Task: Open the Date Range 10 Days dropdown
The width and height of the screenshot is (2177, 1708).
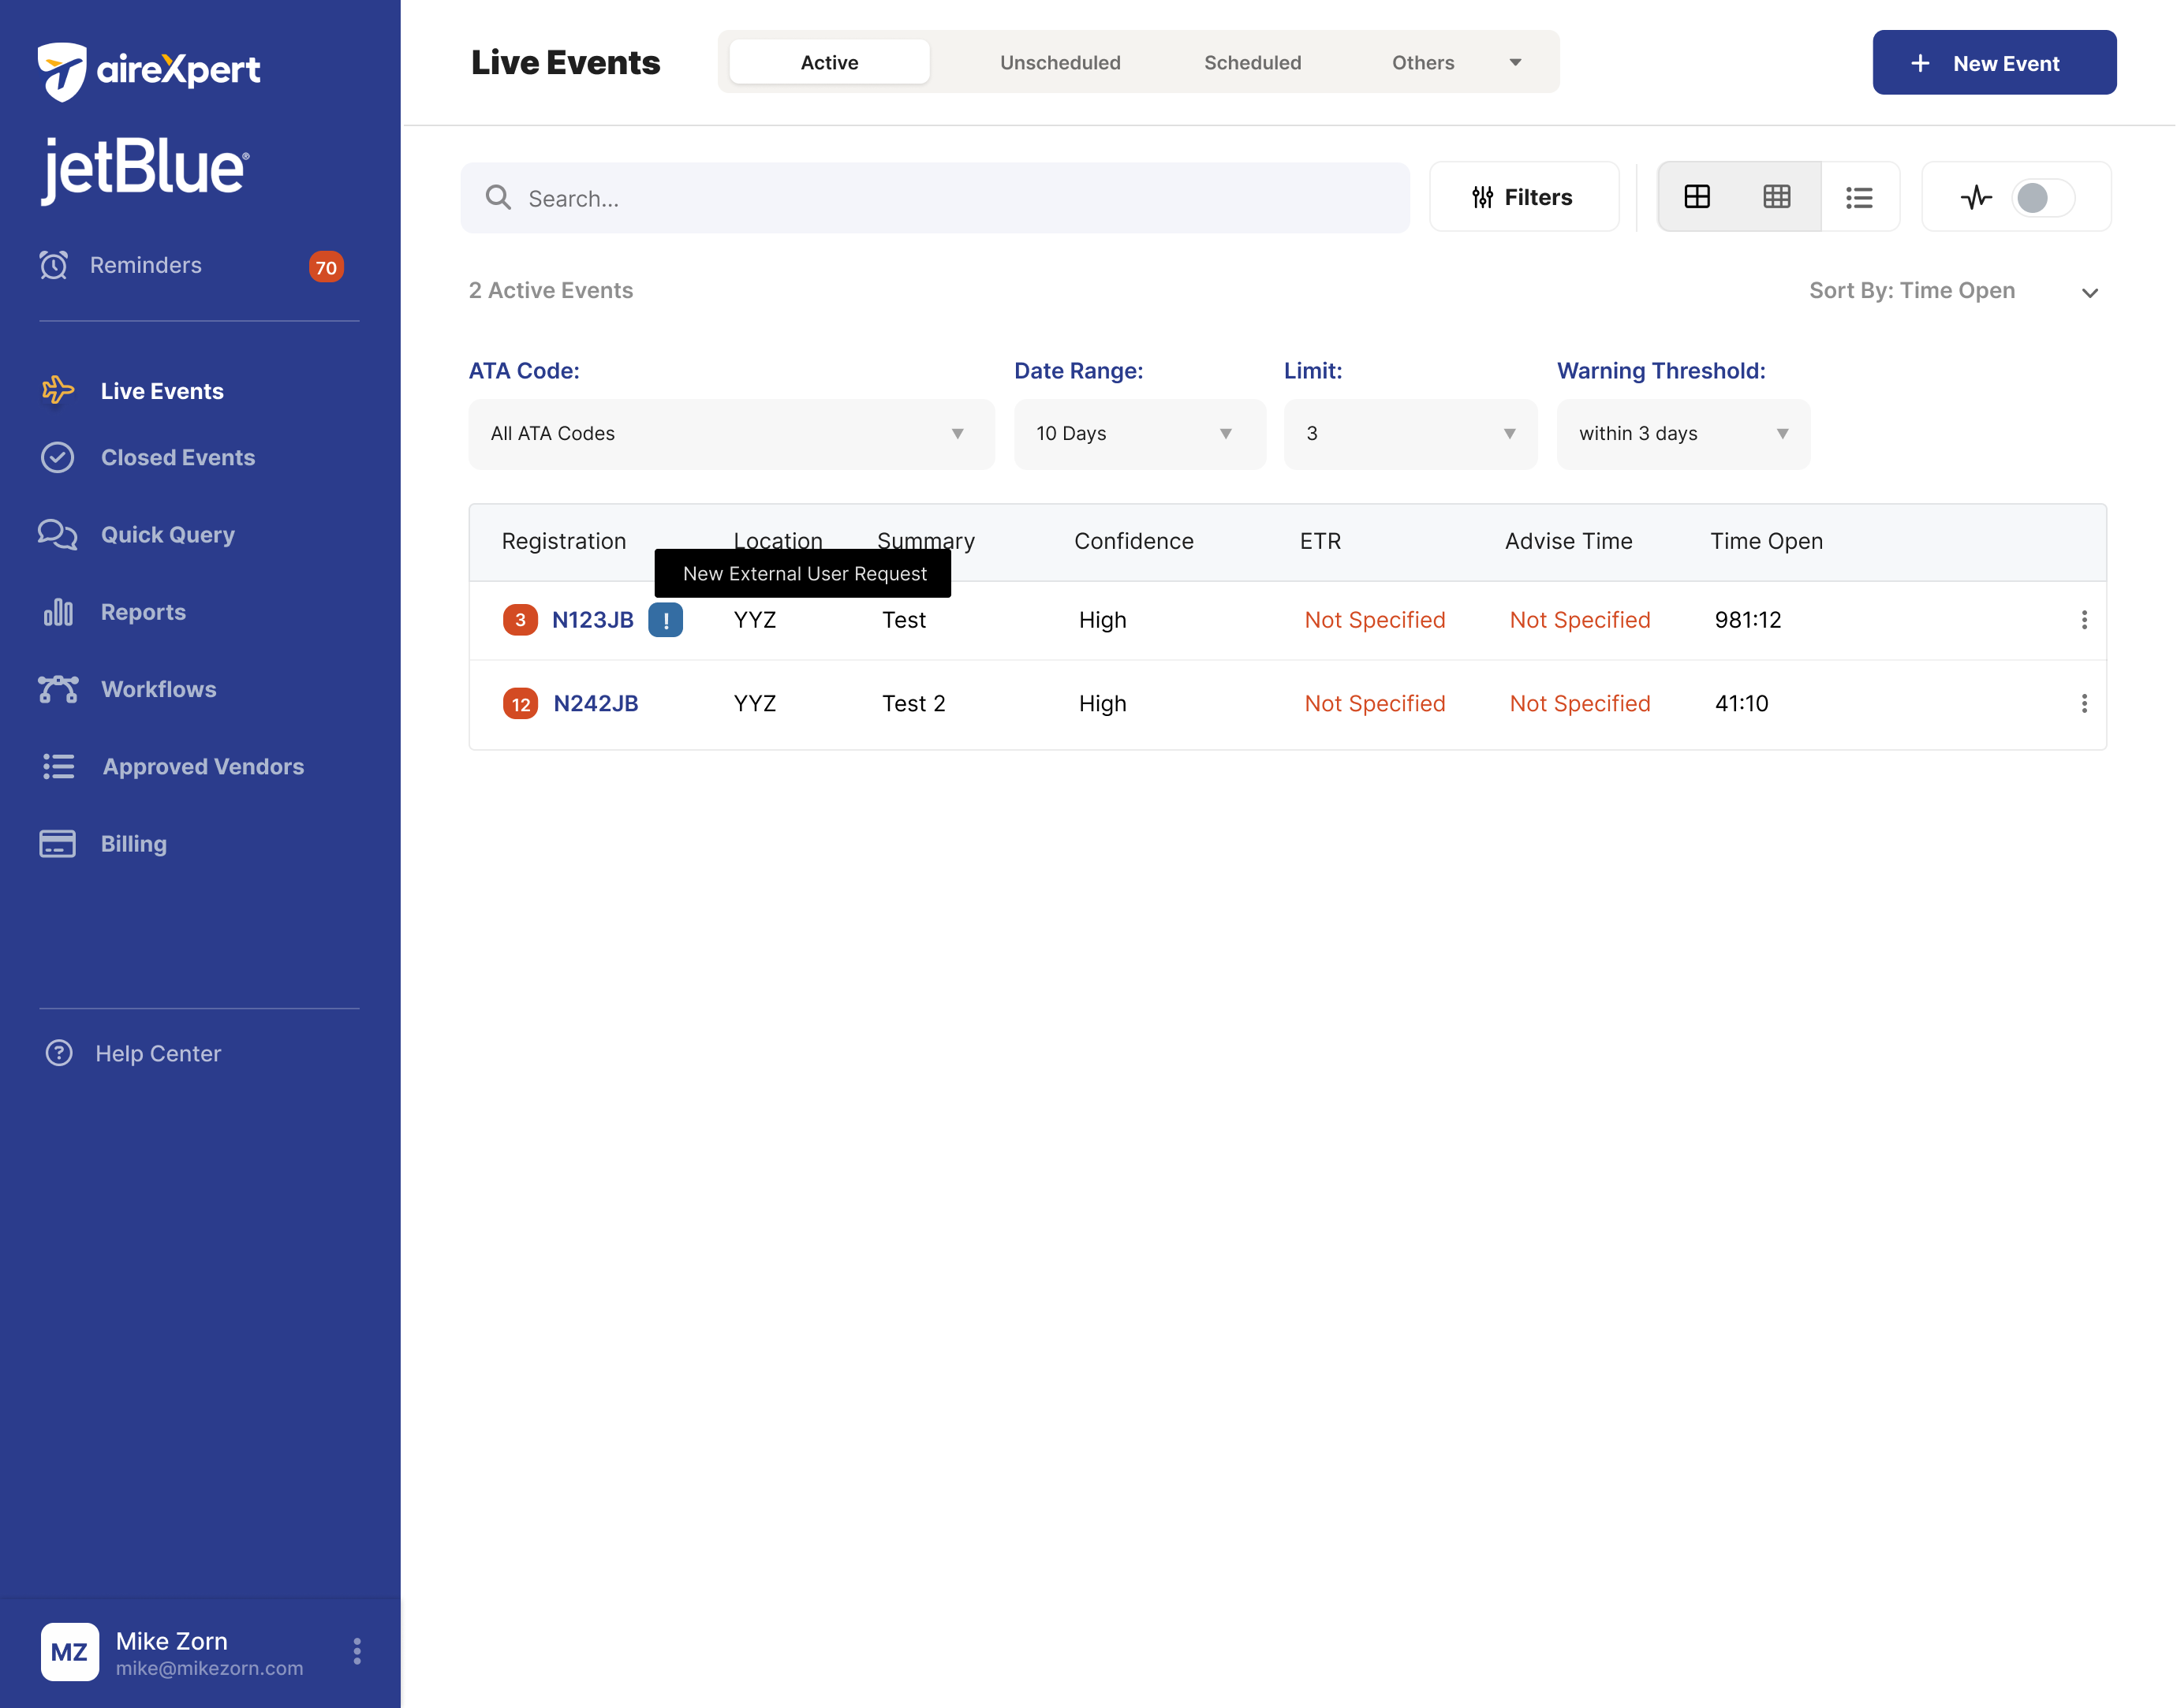Action: pos(1140,434)
